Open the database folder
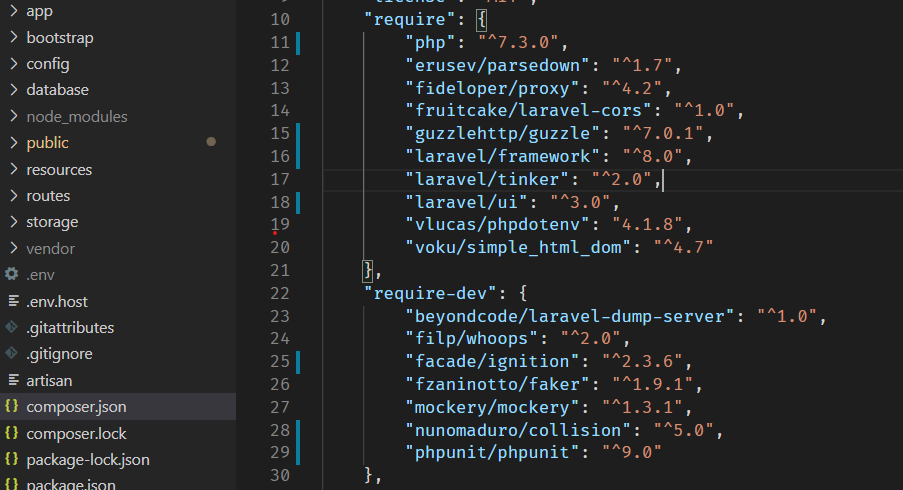 pos(58,90)
